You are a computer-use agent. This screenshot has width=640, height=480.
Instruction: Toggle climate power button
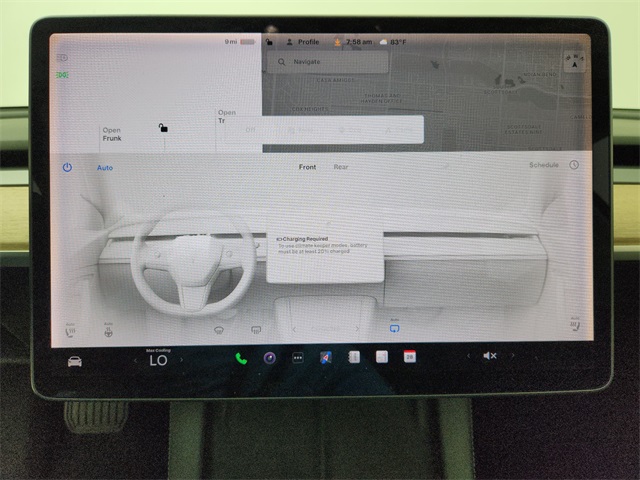click(67, 167)
